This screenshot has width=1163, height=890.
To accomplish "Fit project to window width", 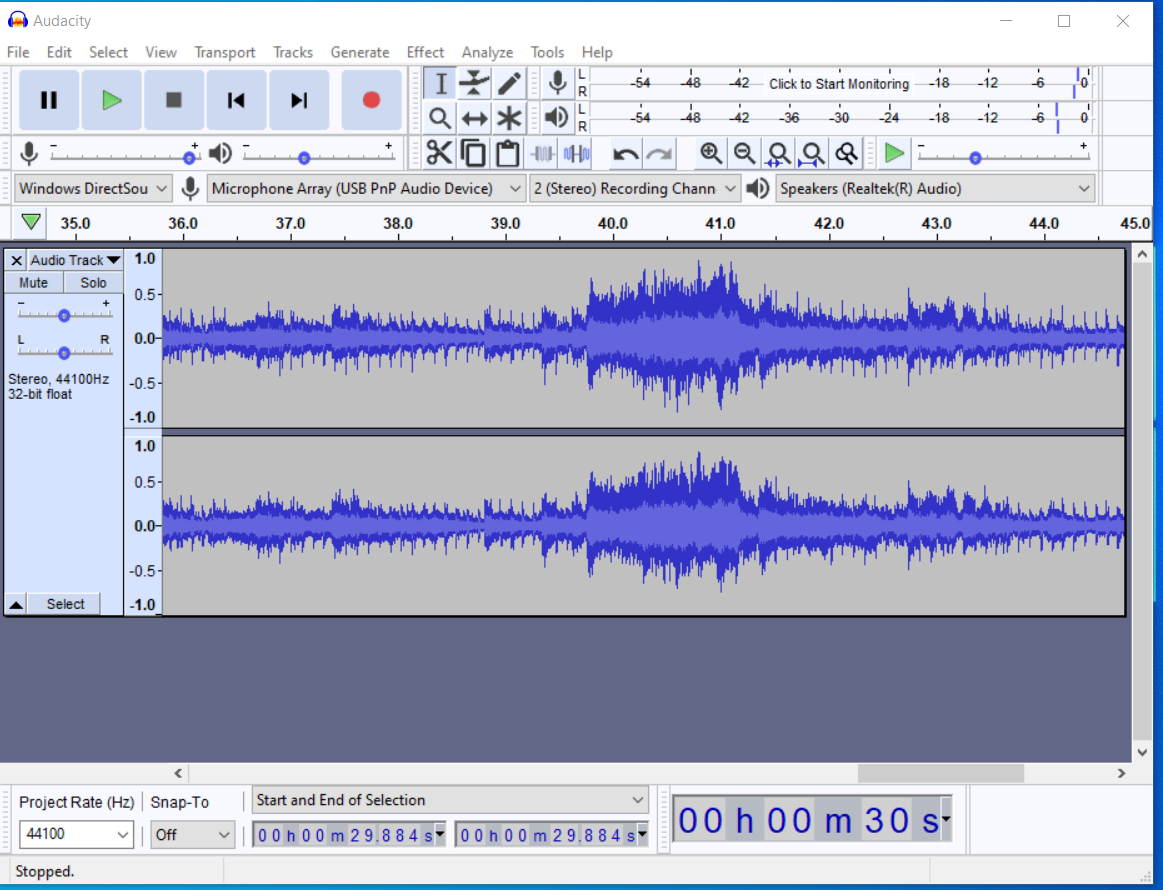I will click(x=812, y=154).
